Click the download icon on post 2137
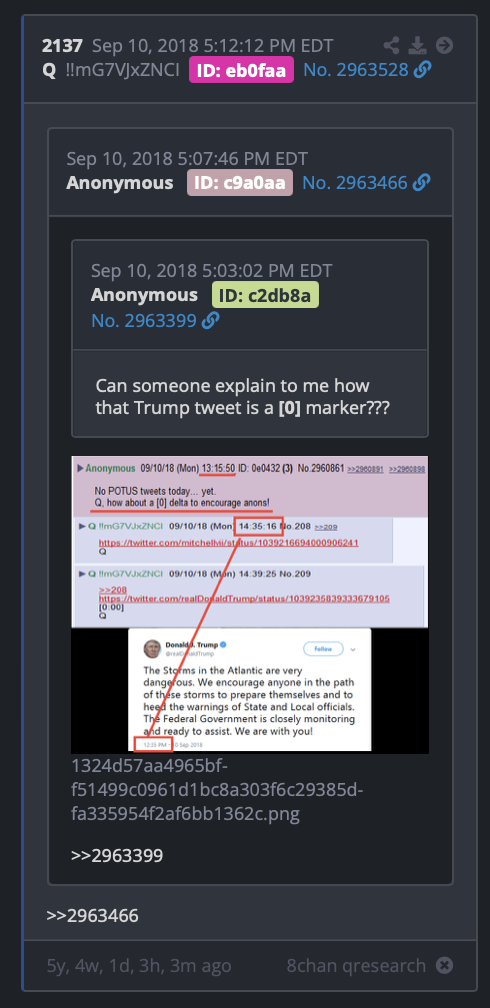Image resolution: width=490 pixels, height=1008 pixels. pyautogui.click(x=417, y=46)
